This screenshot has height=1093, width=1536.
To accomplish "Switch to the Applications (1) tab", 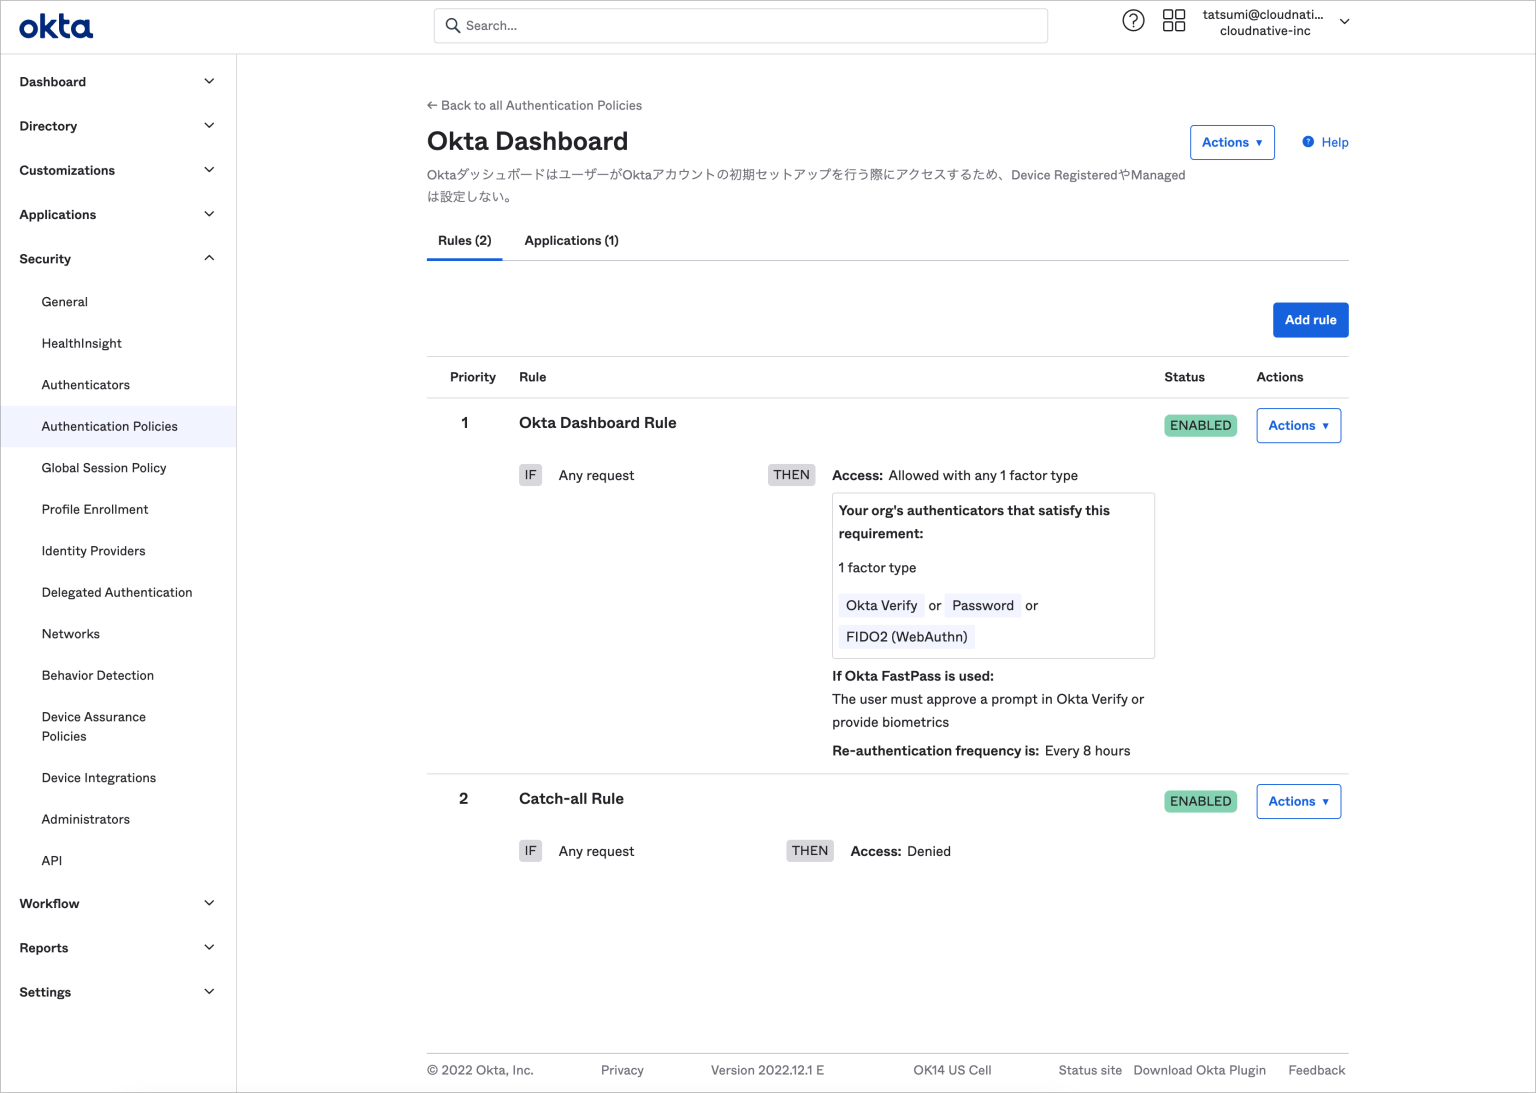I will [x=571, y=240].
